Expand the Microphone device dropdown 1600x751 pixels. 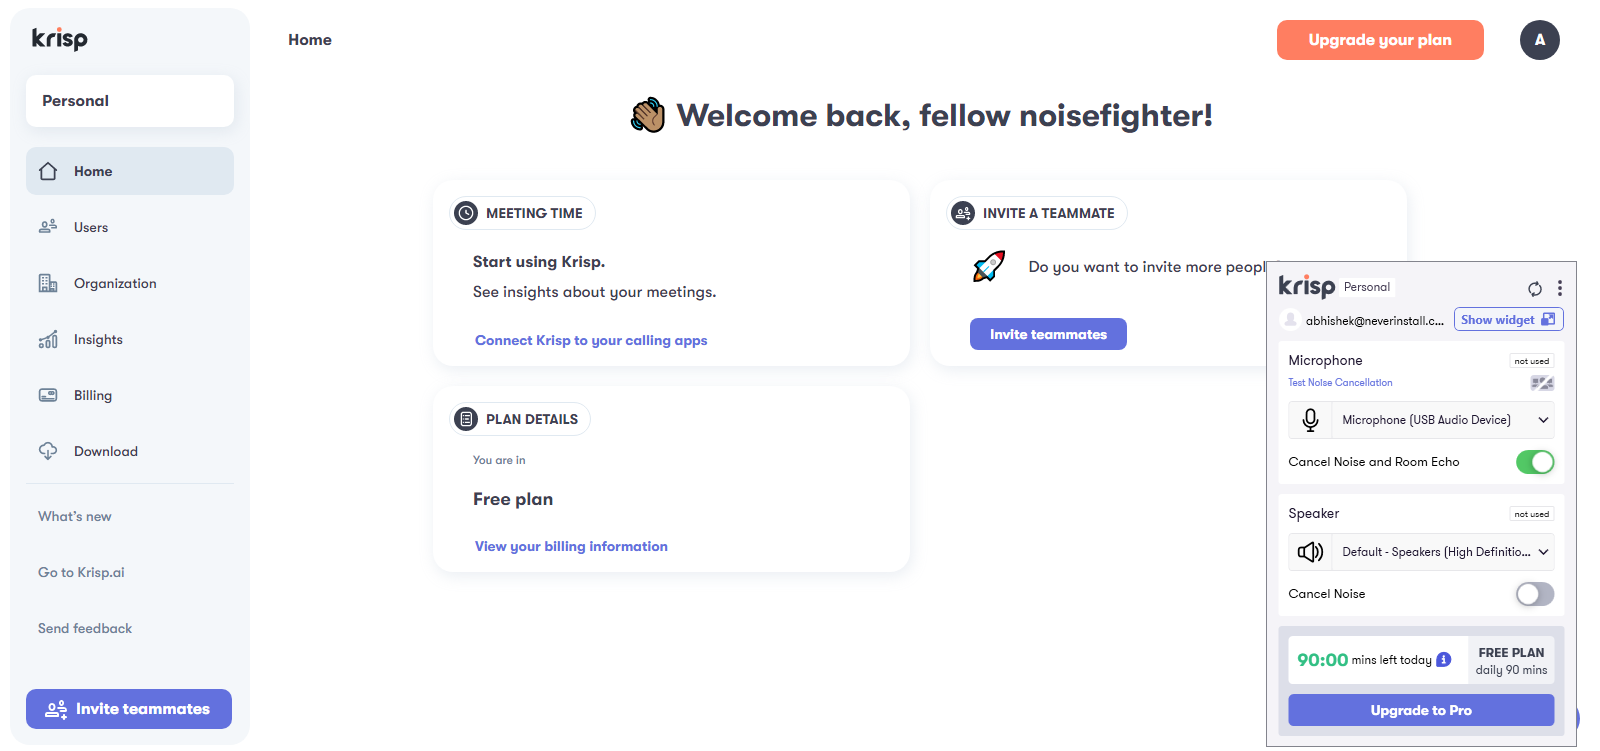1444,420
